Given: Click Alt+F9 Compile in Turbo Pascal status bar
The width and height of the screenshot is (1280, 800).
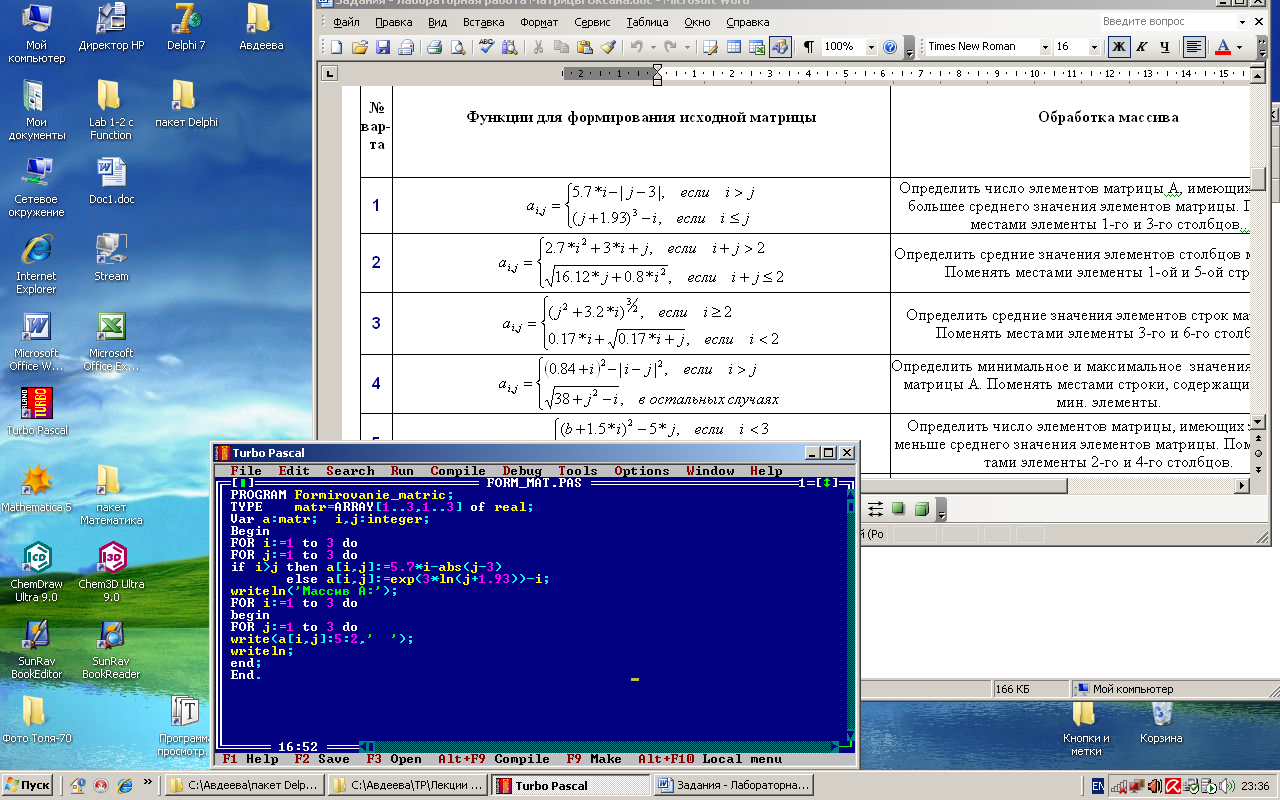Looking at the screenshot, I should (x=494, y=759).
